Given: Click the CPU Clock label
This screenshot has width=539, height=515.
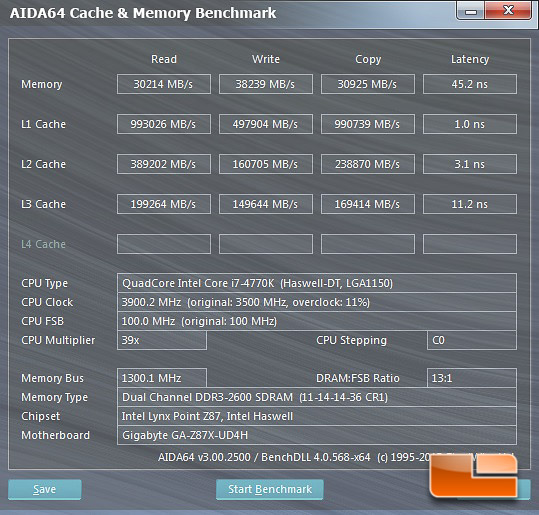Looking at the screenshot, I should click(47, 302).
